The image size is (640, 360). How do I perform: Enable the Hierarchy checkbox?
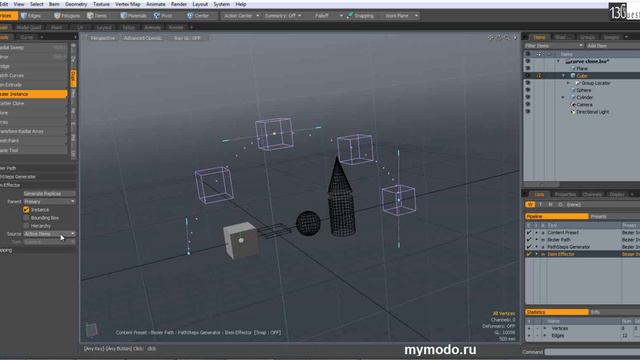click(x=27, y=226)
